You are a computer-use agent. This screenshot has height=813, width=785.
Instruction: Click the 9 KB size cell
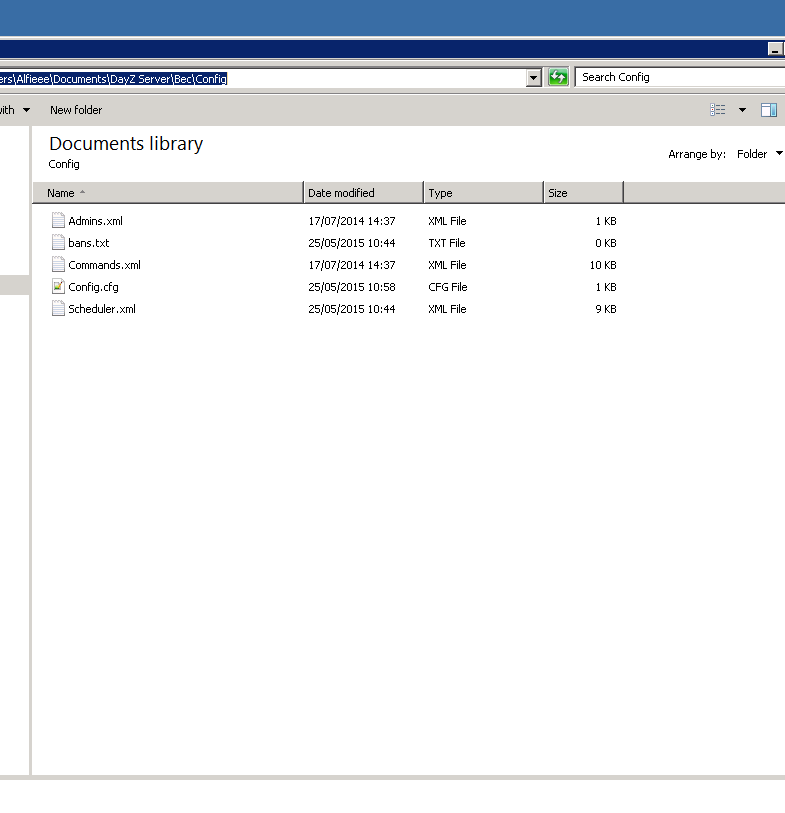[x=606, y=309]
